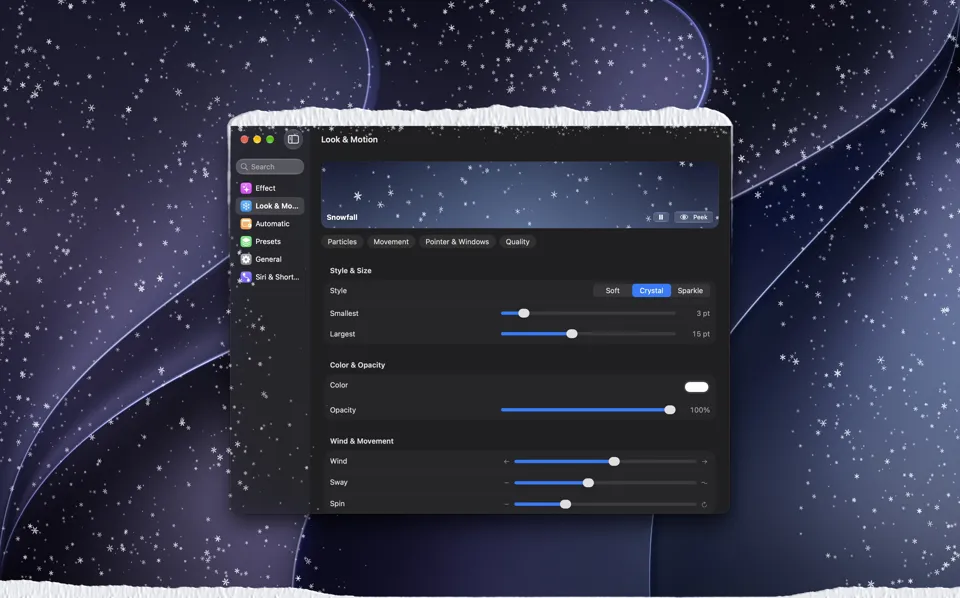Click the 'Wind & Movement' heading
960x598 pixels.
tap(362, 441)
